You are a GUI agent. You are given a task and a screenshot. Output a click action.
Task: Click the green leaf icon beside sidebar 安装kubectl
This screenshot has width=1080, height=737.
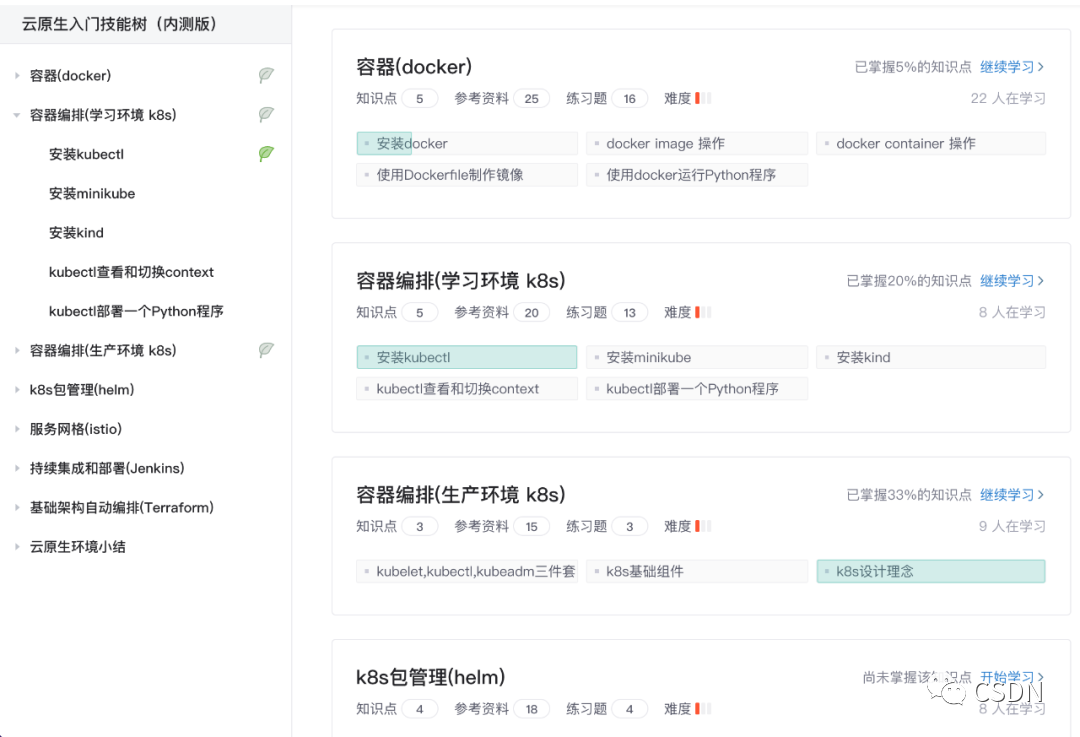tap(266, 154)
